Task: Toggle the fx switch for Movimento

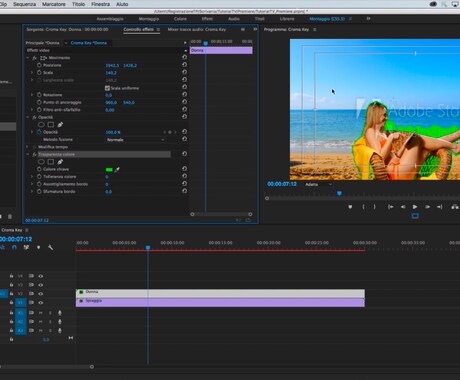Action: pos(34,58)
